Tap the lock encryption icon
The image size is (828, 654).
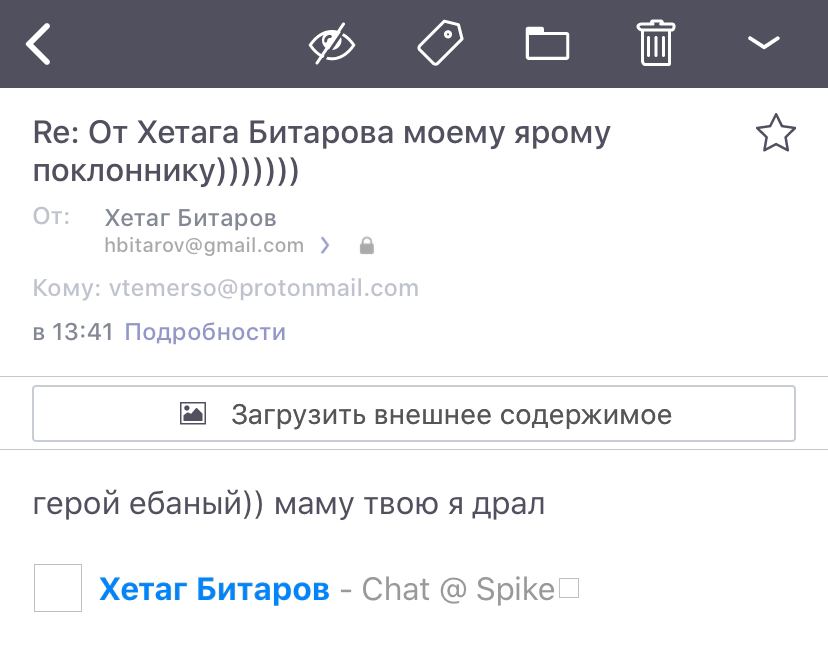366,246
